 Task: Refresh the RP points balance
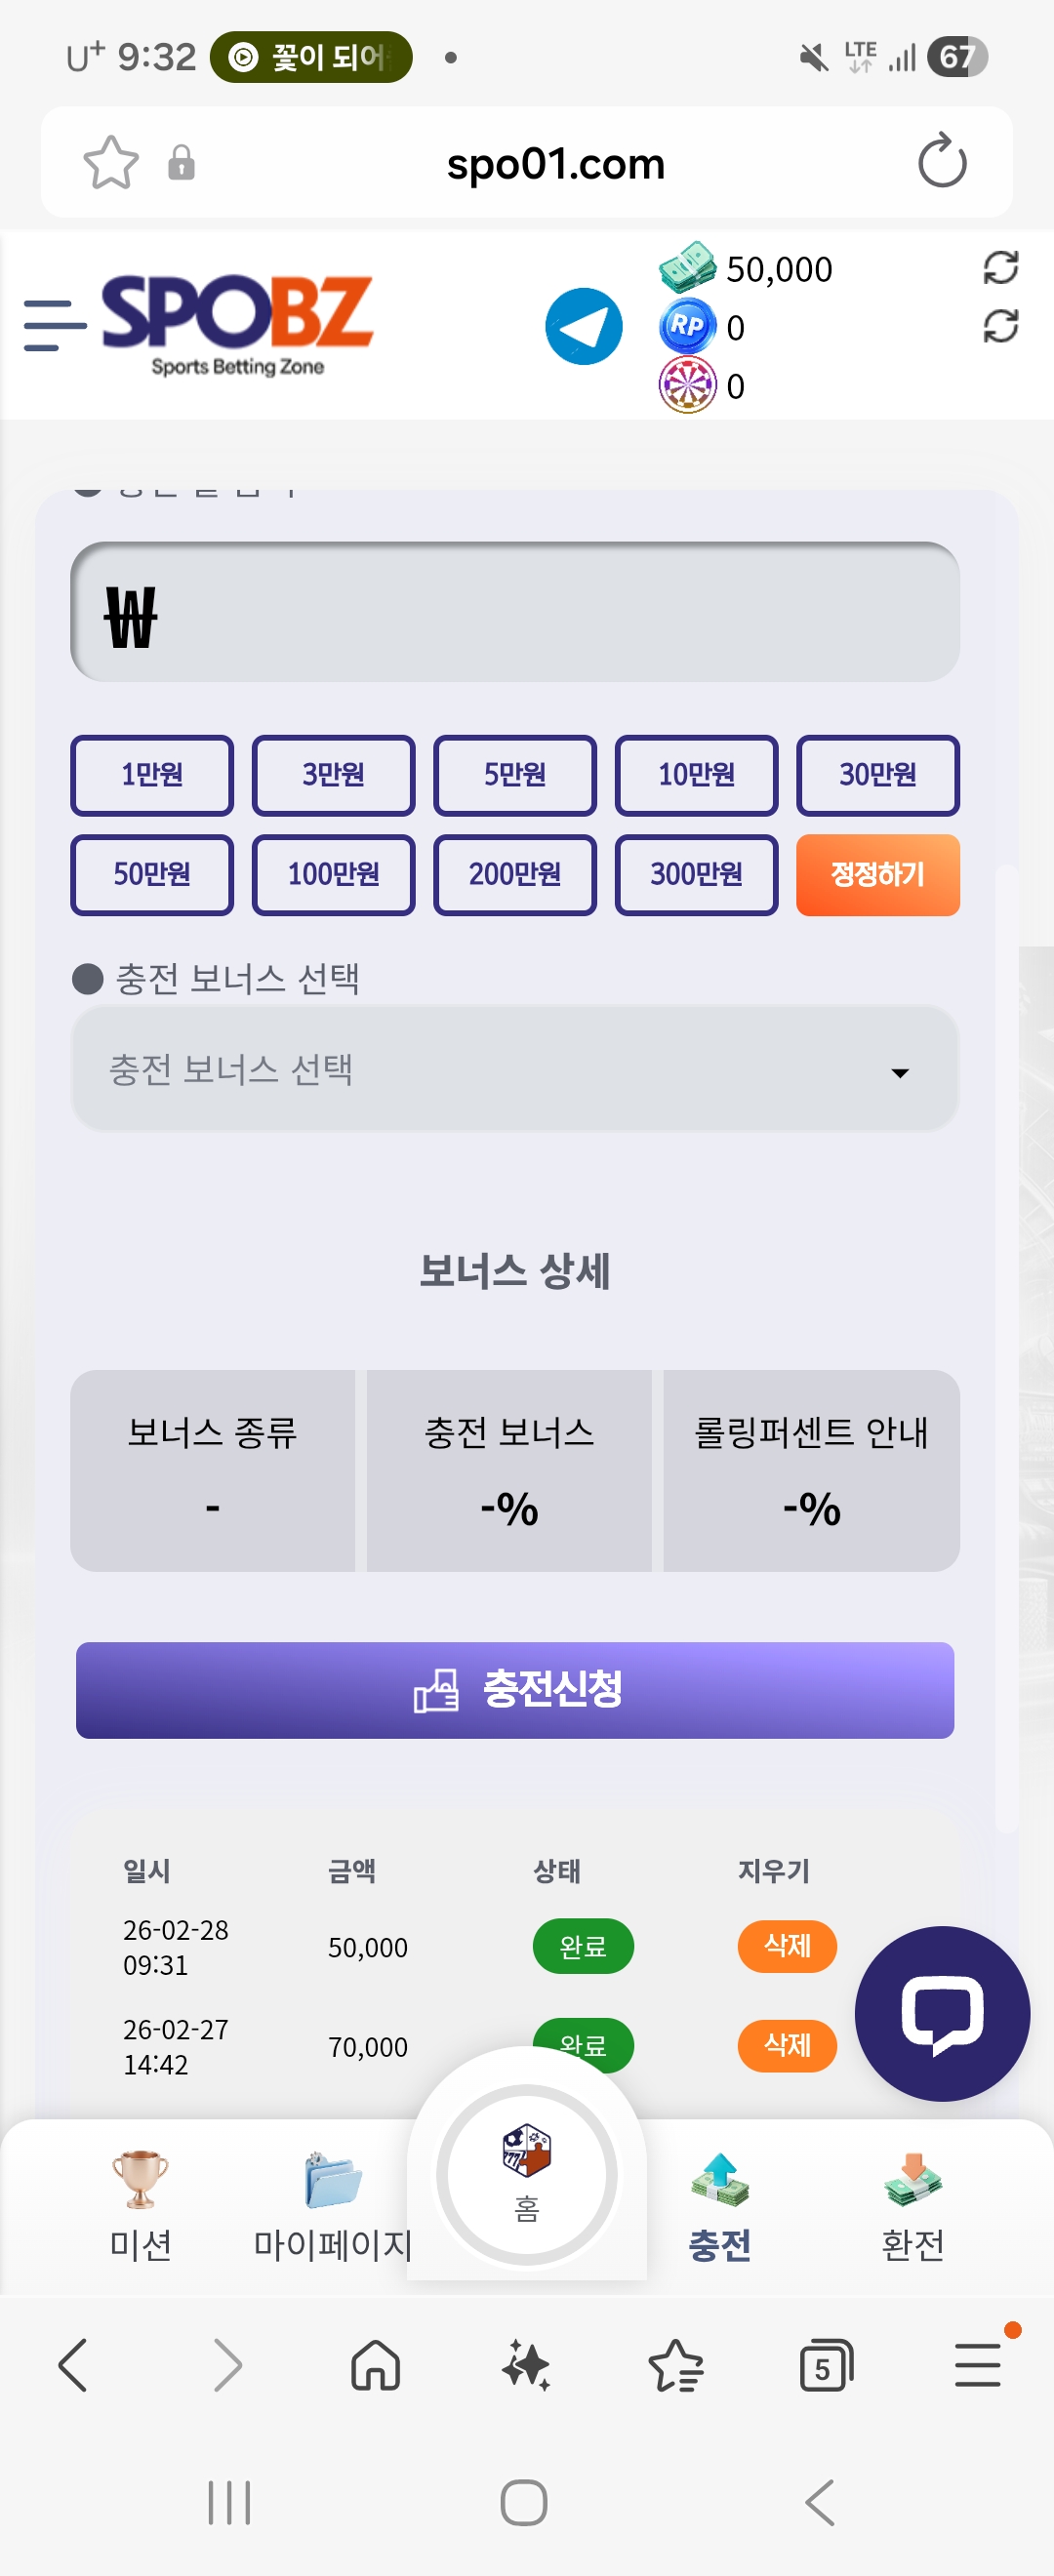pos(1000,326)
